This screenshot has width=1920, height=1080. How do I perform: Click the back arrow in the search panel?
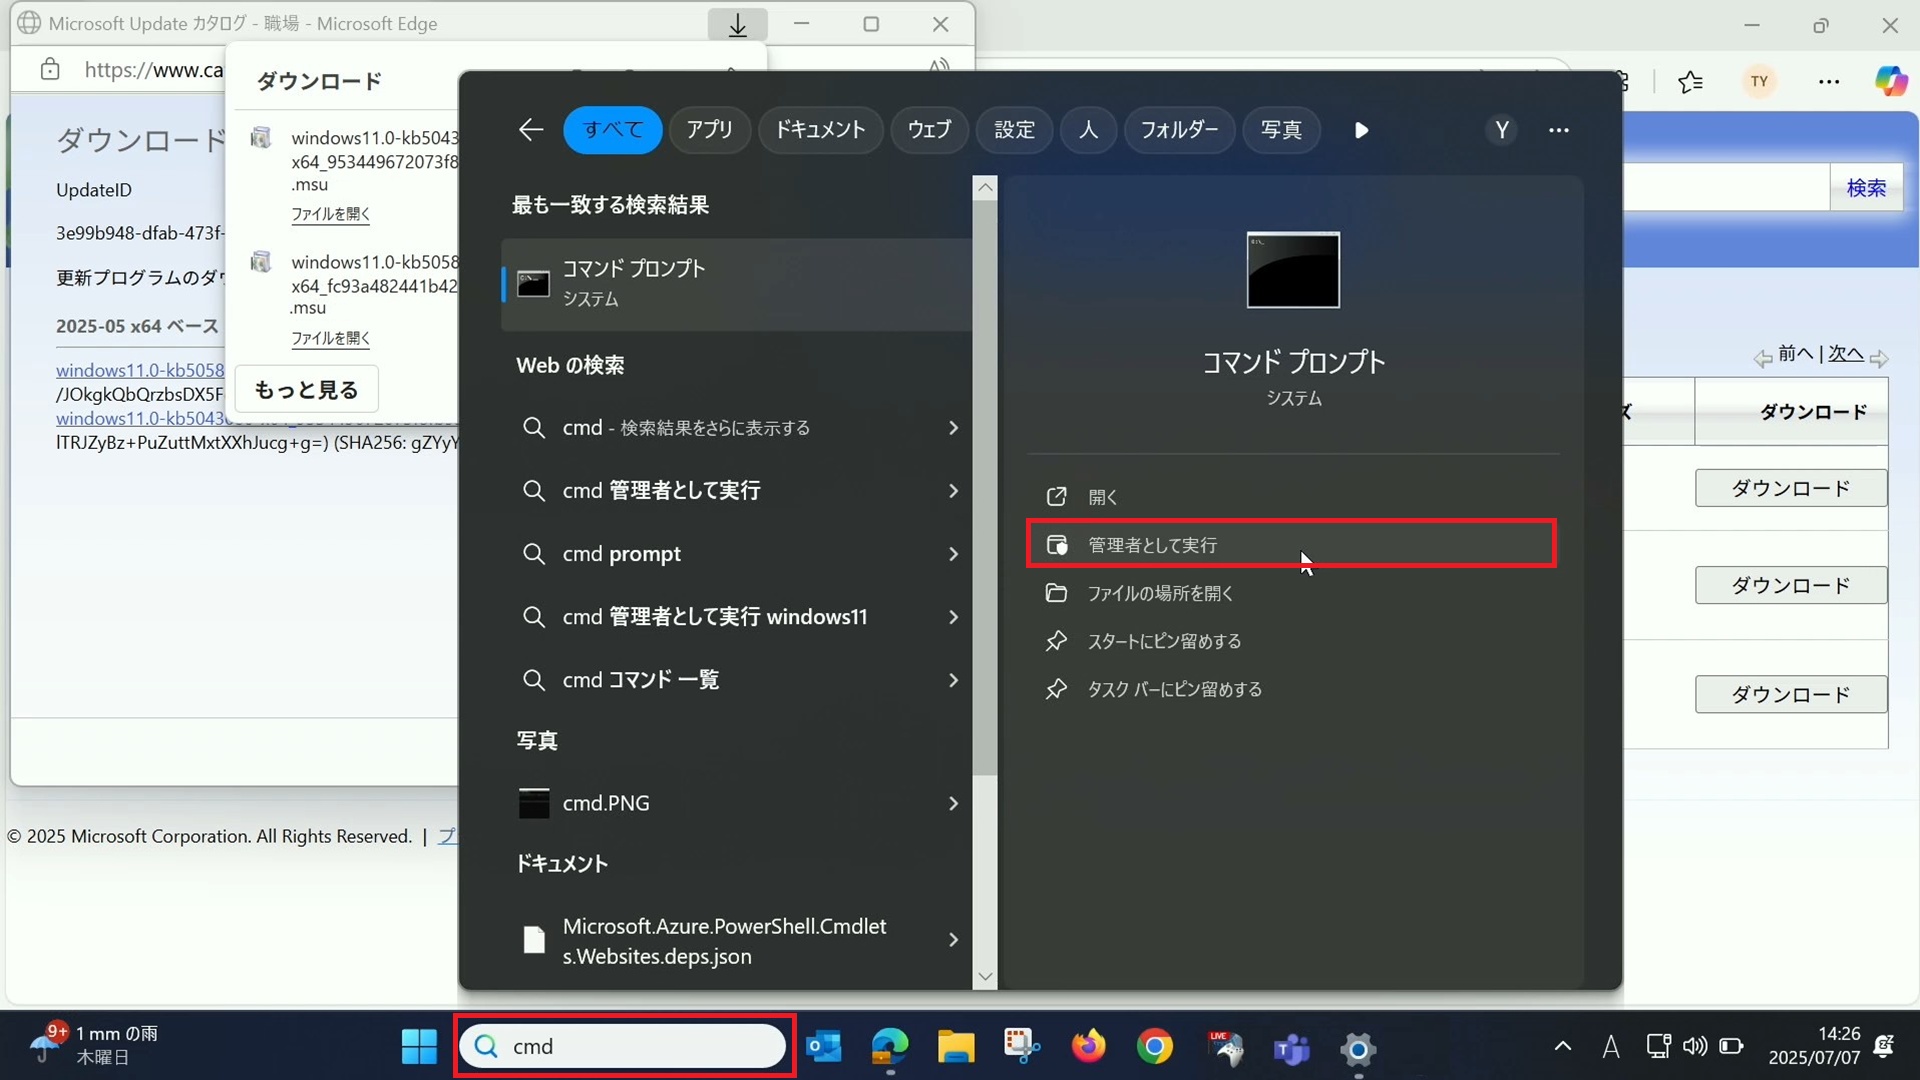(531, 129)
